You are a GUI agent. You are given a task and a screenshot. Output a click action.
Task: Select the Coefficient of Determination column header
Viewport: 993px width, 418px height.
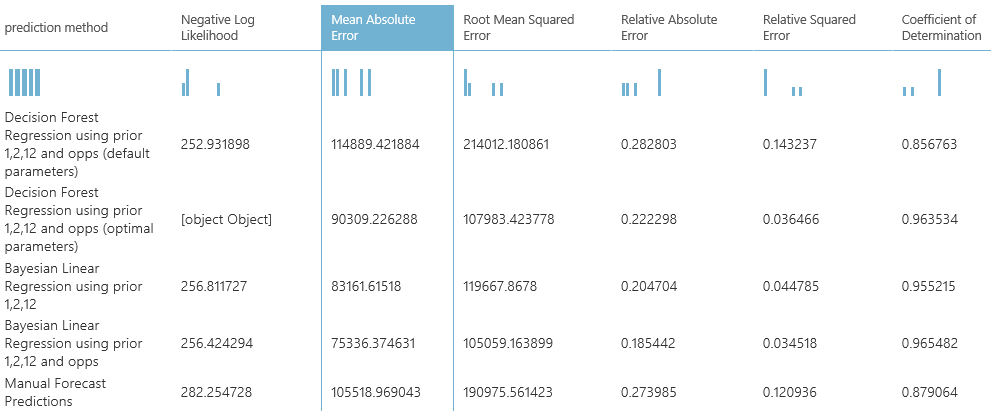pyautogui.click(x=941, y=28)
